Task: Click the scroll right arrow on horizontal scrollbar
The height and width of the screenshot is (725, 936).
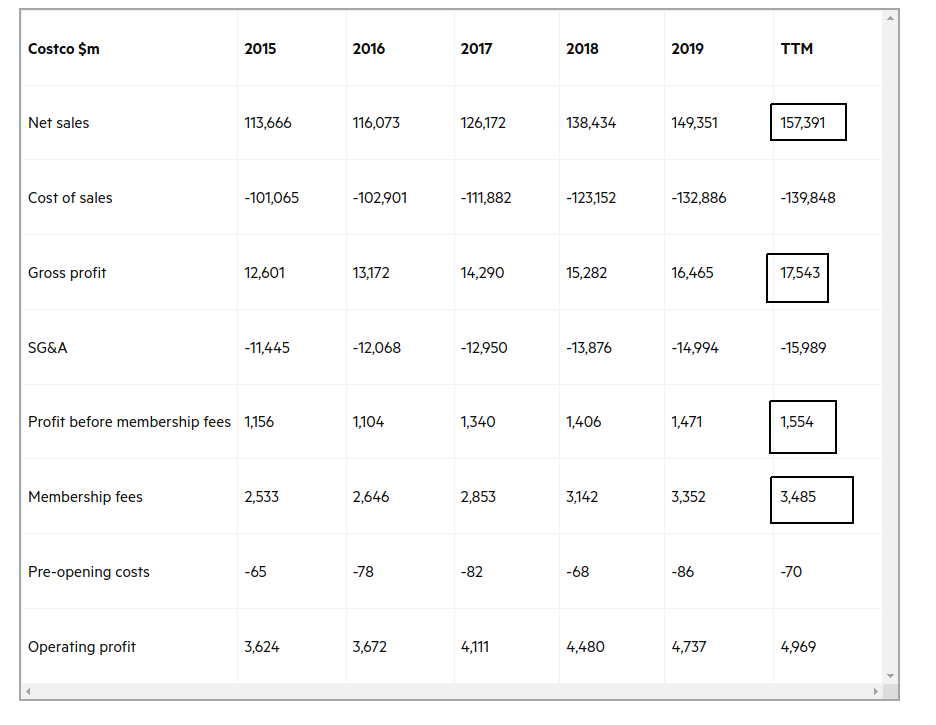Action: (876, 692)
